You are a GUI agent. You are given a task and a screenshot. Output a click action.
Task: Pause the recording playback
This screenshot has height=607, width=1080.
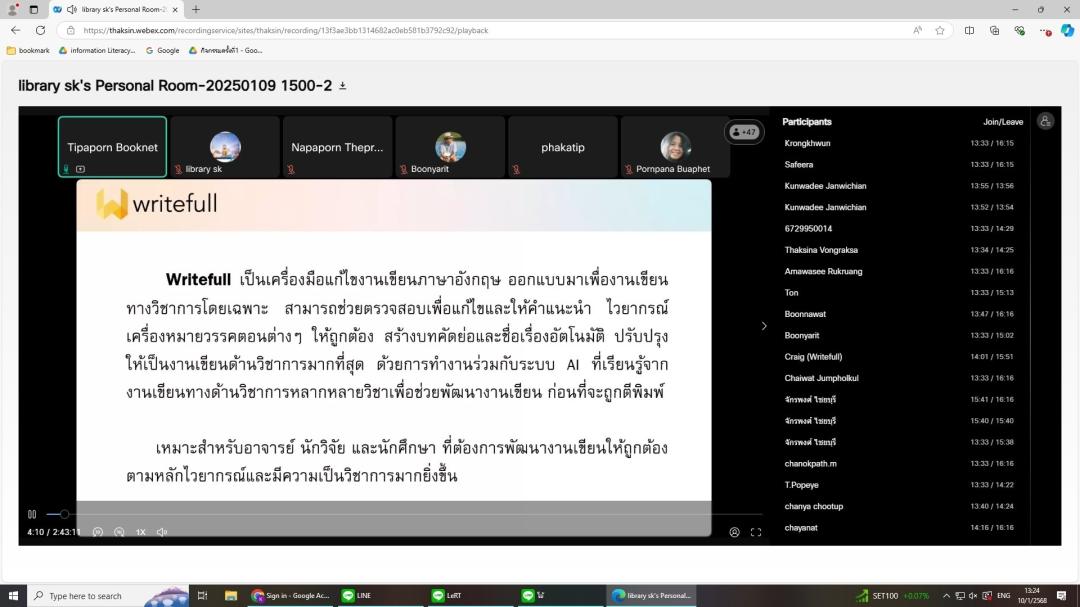pyautogui.click(x=32, y=514)
